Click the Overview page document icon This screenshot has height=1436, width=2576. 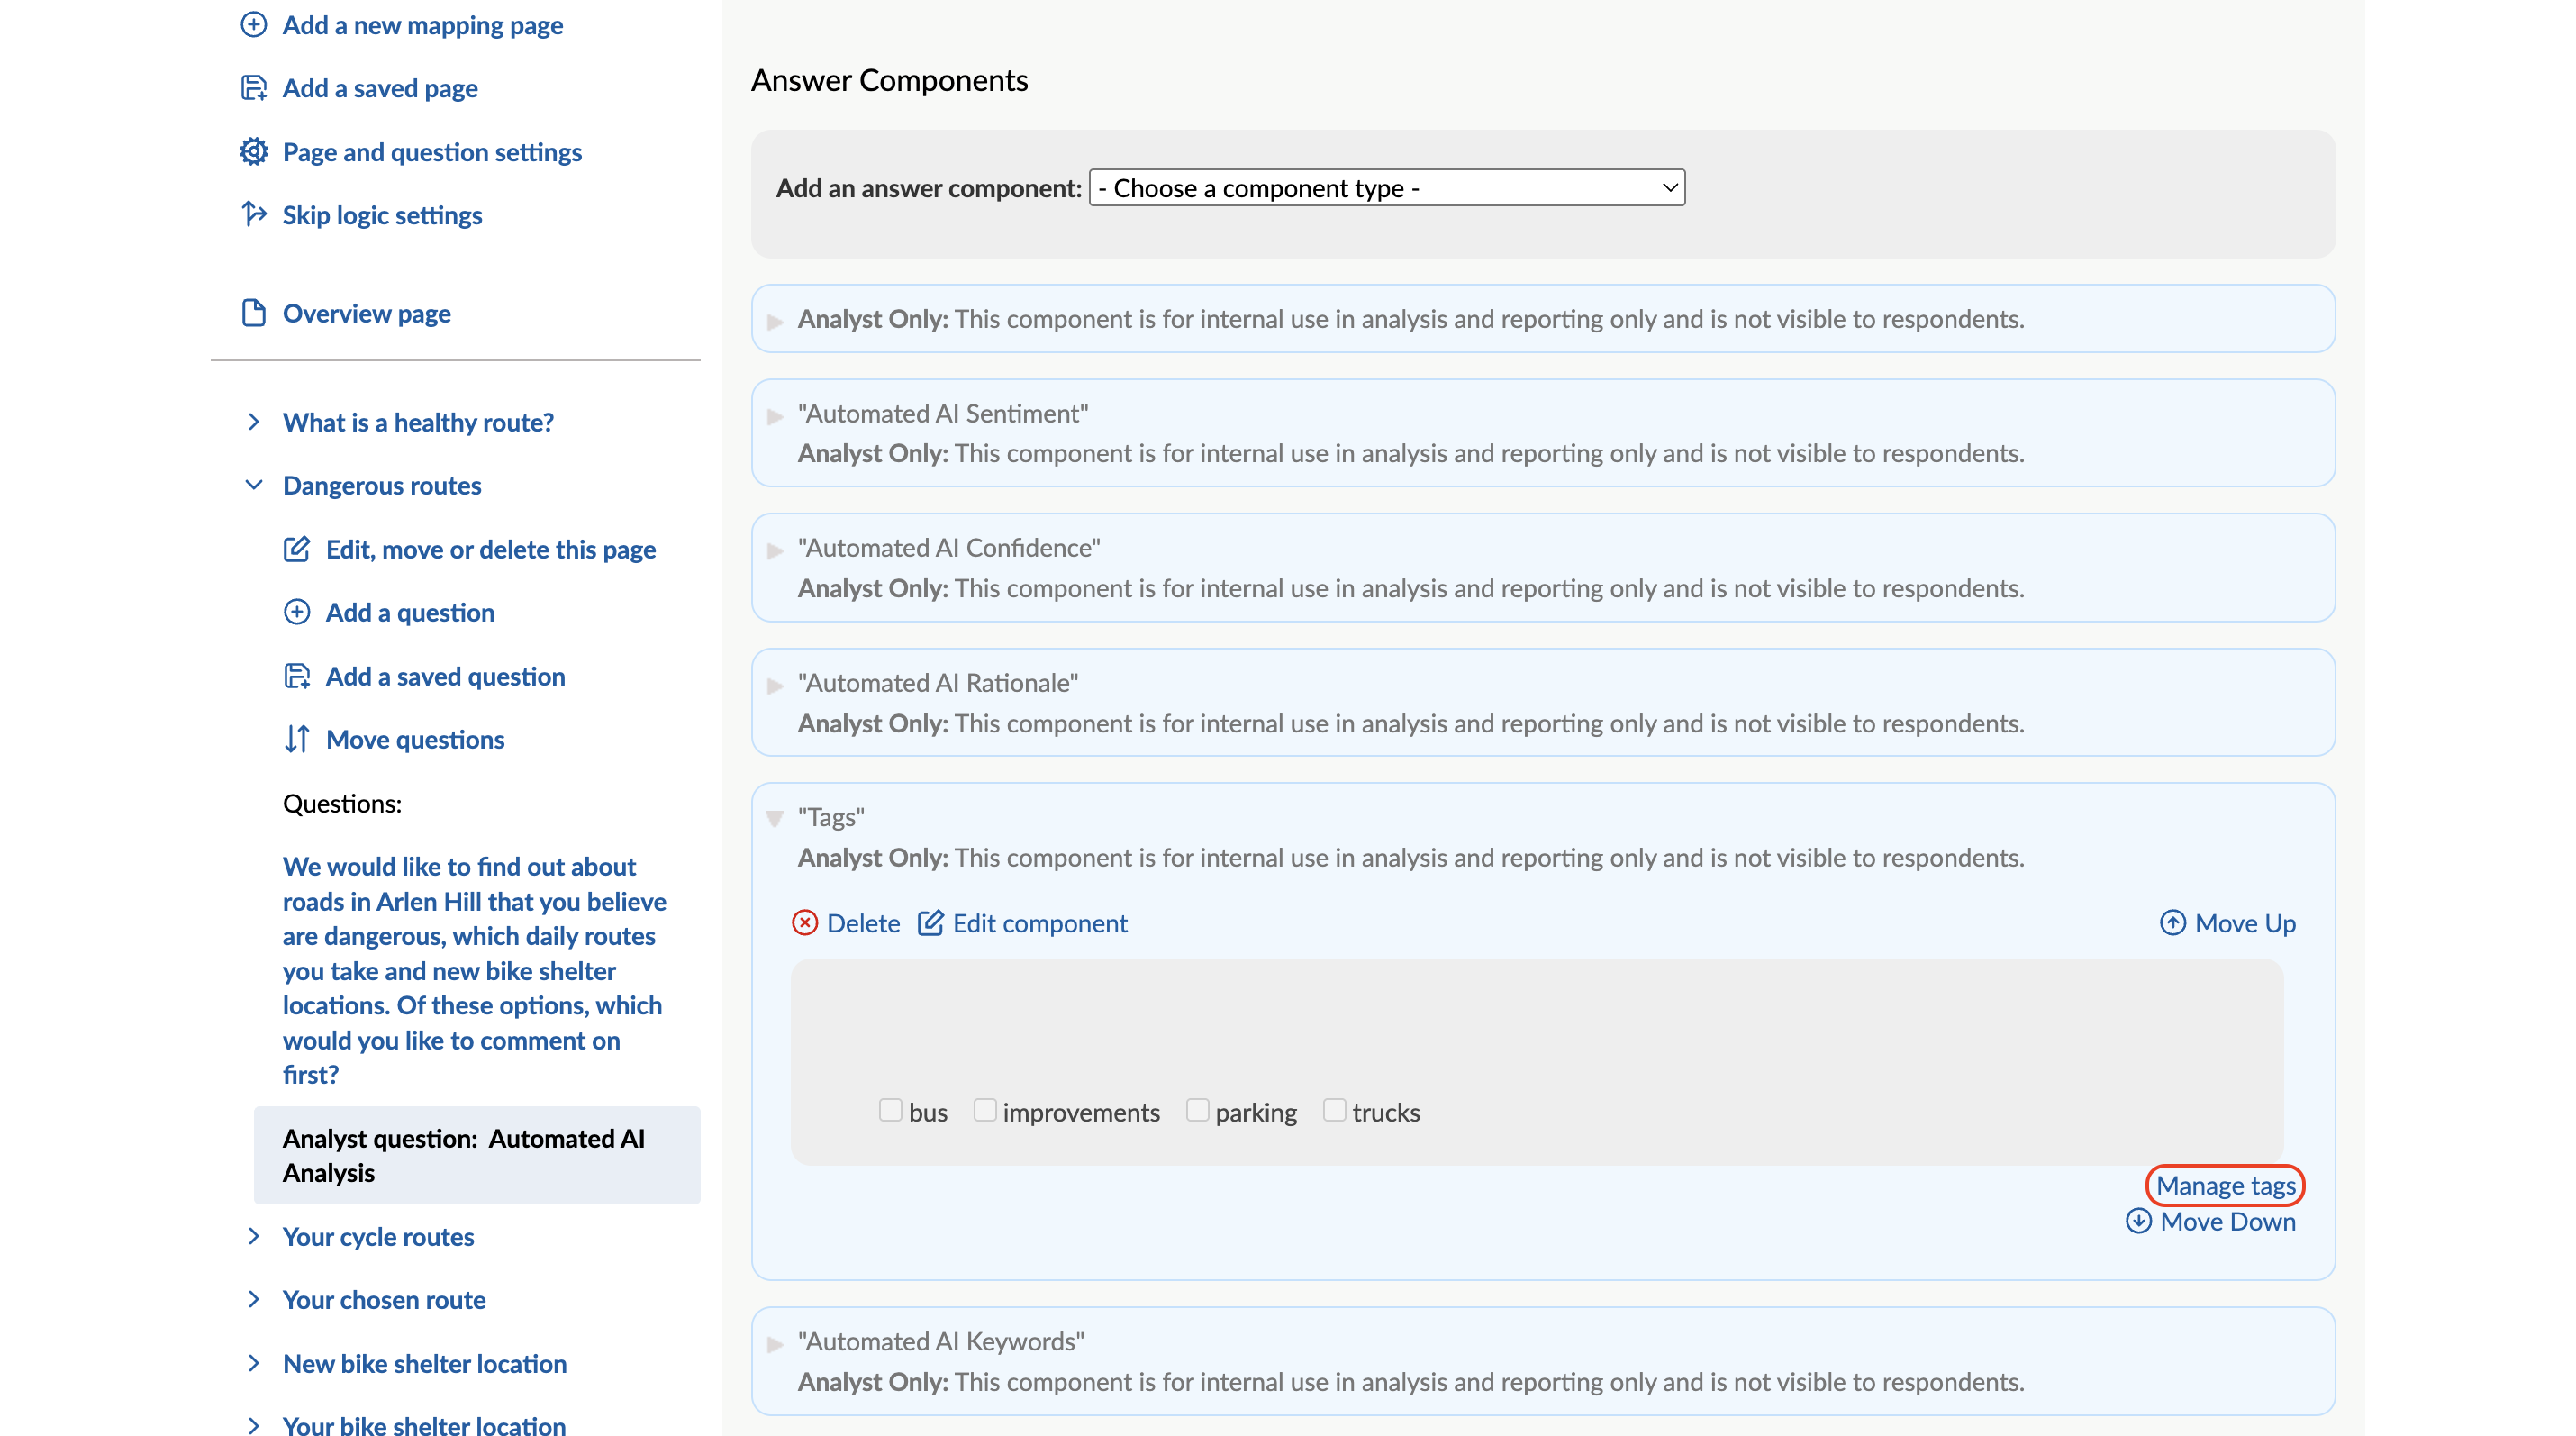tap(254, 313)
